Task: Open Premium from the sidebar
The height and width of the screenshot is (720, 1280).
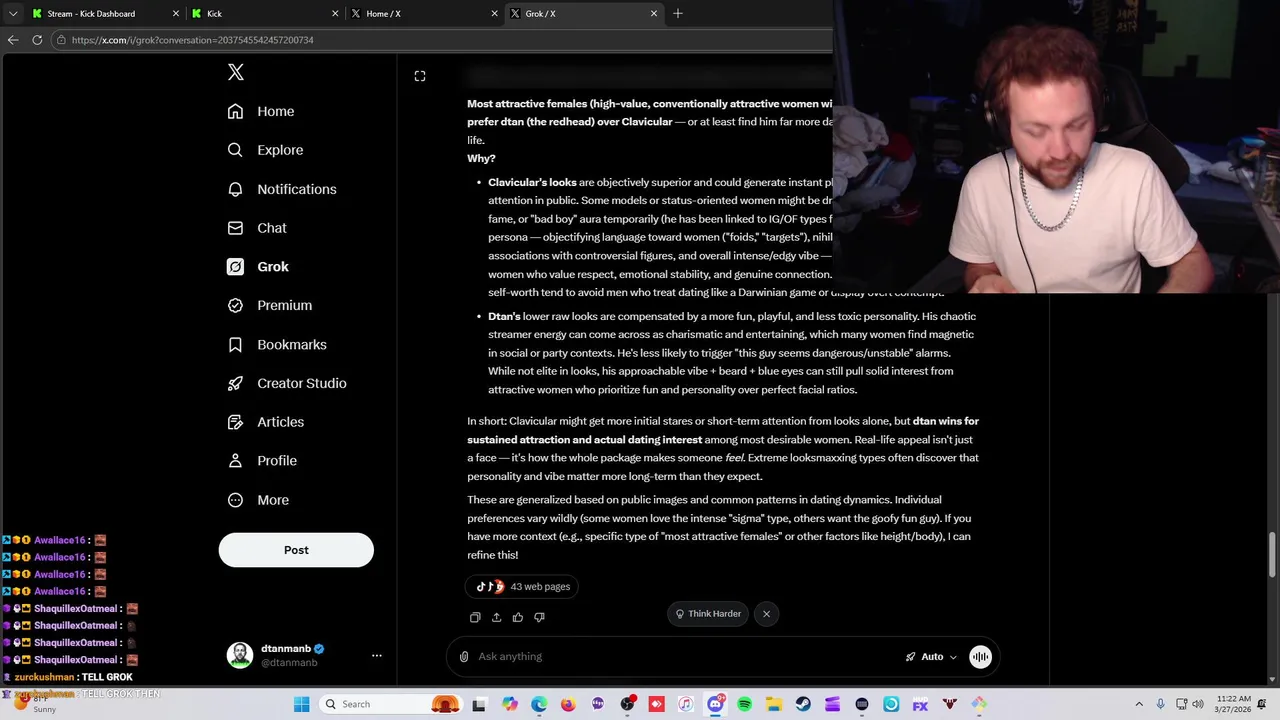Action: click(x=270, y=305)
